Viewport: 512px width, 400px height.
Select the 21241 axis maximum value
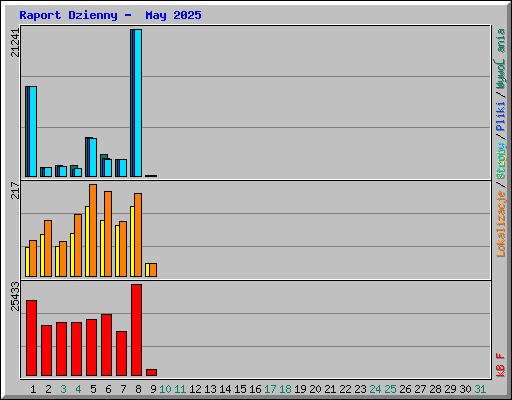point(15,43)
